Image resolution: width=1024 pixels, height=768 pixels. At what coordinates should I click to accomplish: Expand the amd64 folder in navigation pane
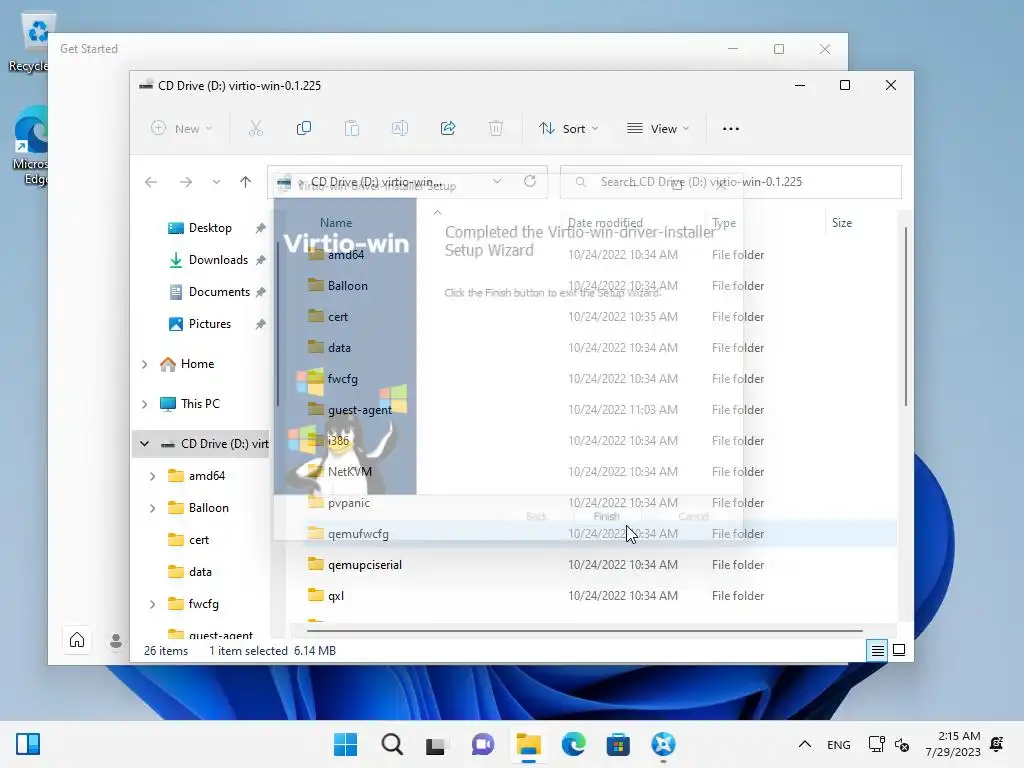coord(152,475)
